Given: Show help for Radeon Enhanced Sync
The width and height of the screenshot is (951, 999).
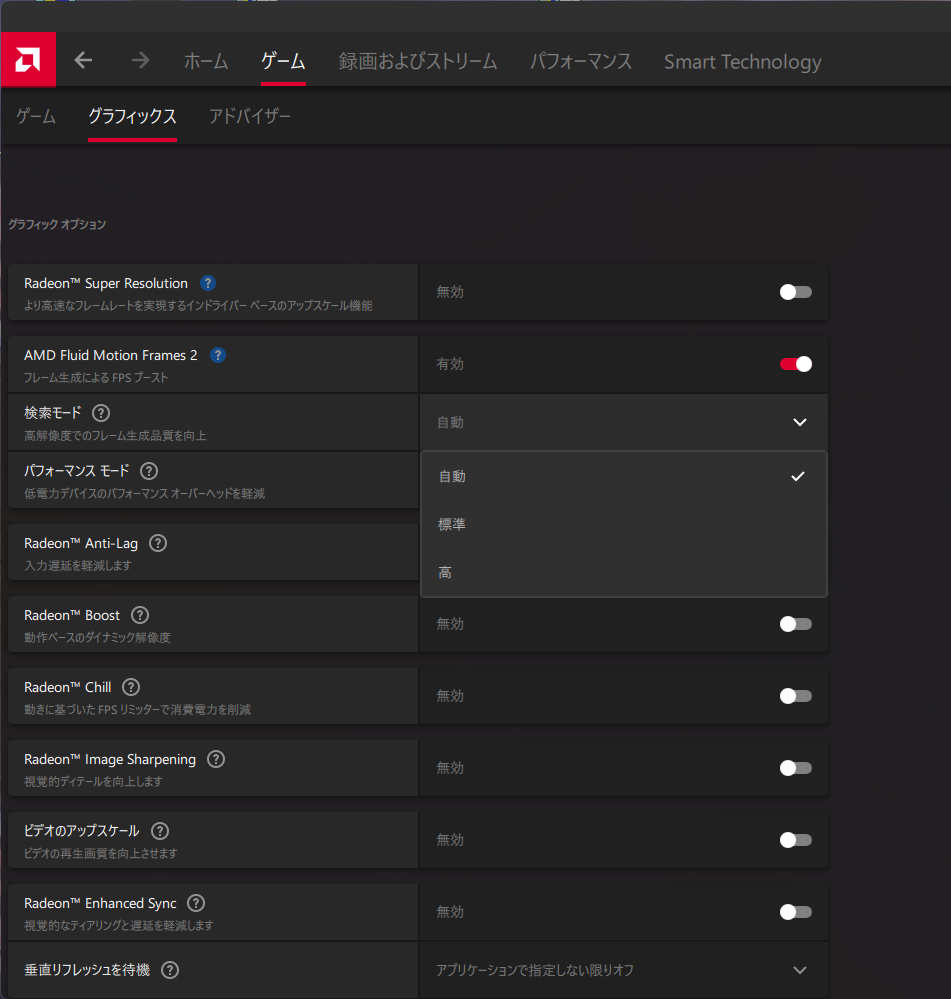Looking at the screenshot, I should [196, 903].
